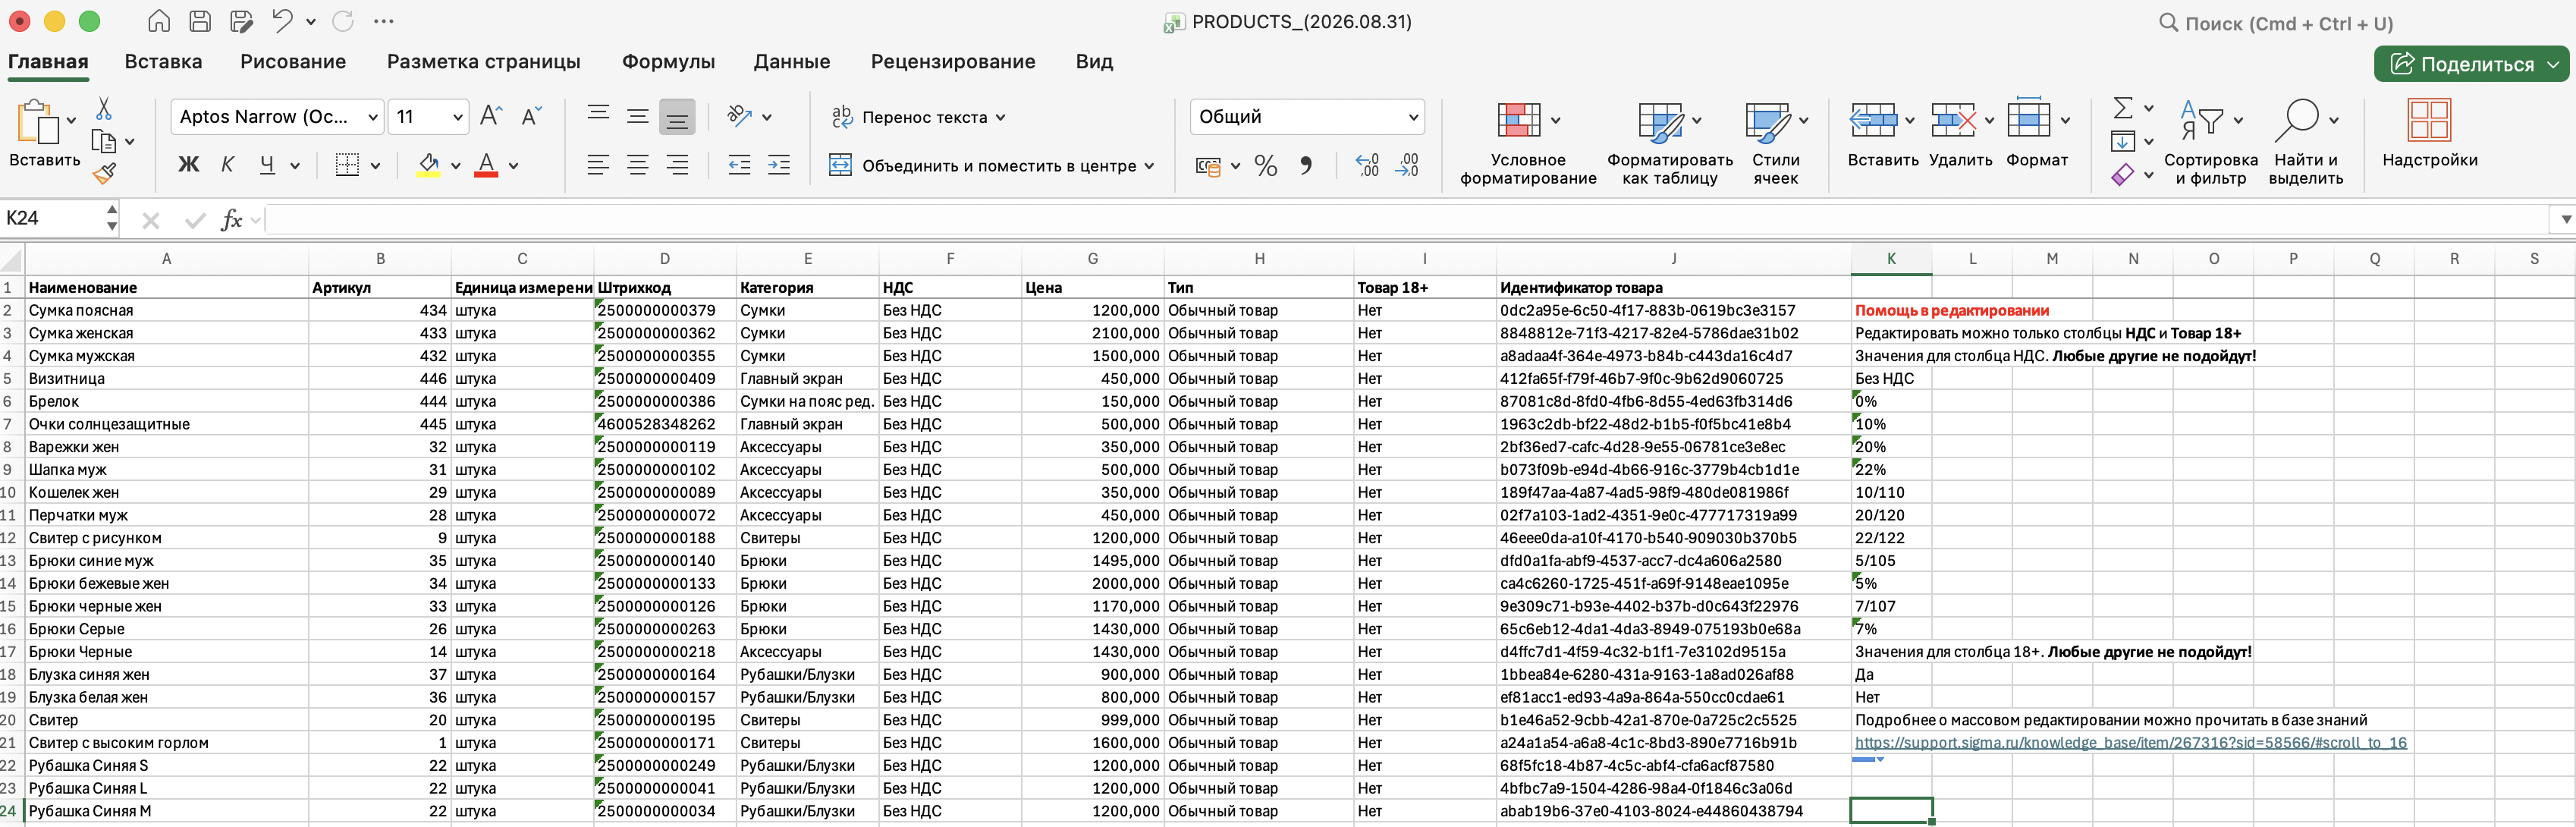Undo the last action
Image resolution: width=2576 pixels, height=827 pixels.
tap(283, 21)
